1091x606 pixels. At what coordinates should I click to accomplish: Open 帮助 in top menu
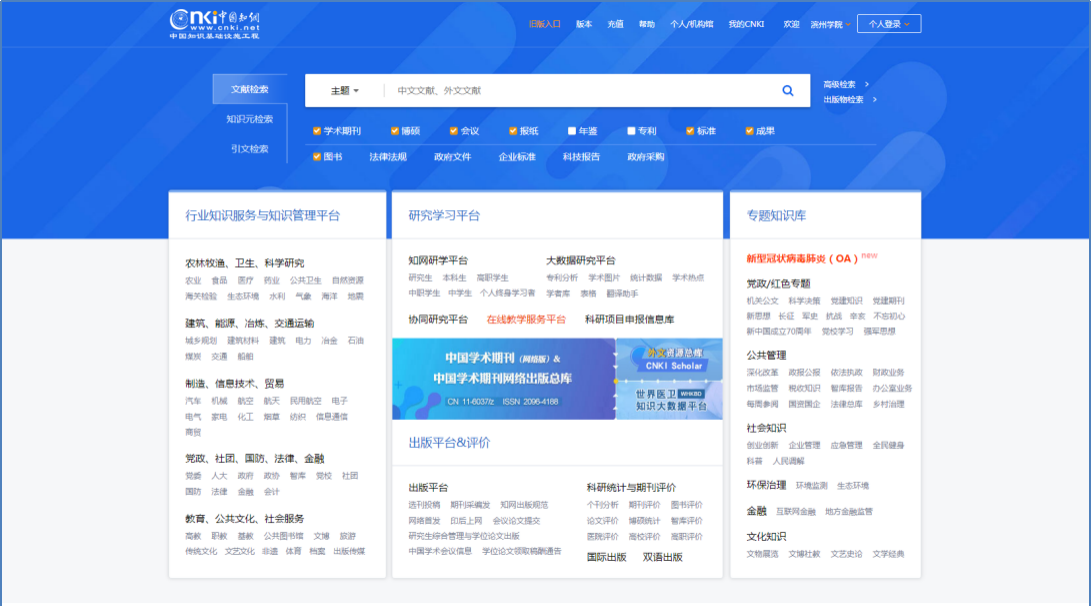[647, 24]
